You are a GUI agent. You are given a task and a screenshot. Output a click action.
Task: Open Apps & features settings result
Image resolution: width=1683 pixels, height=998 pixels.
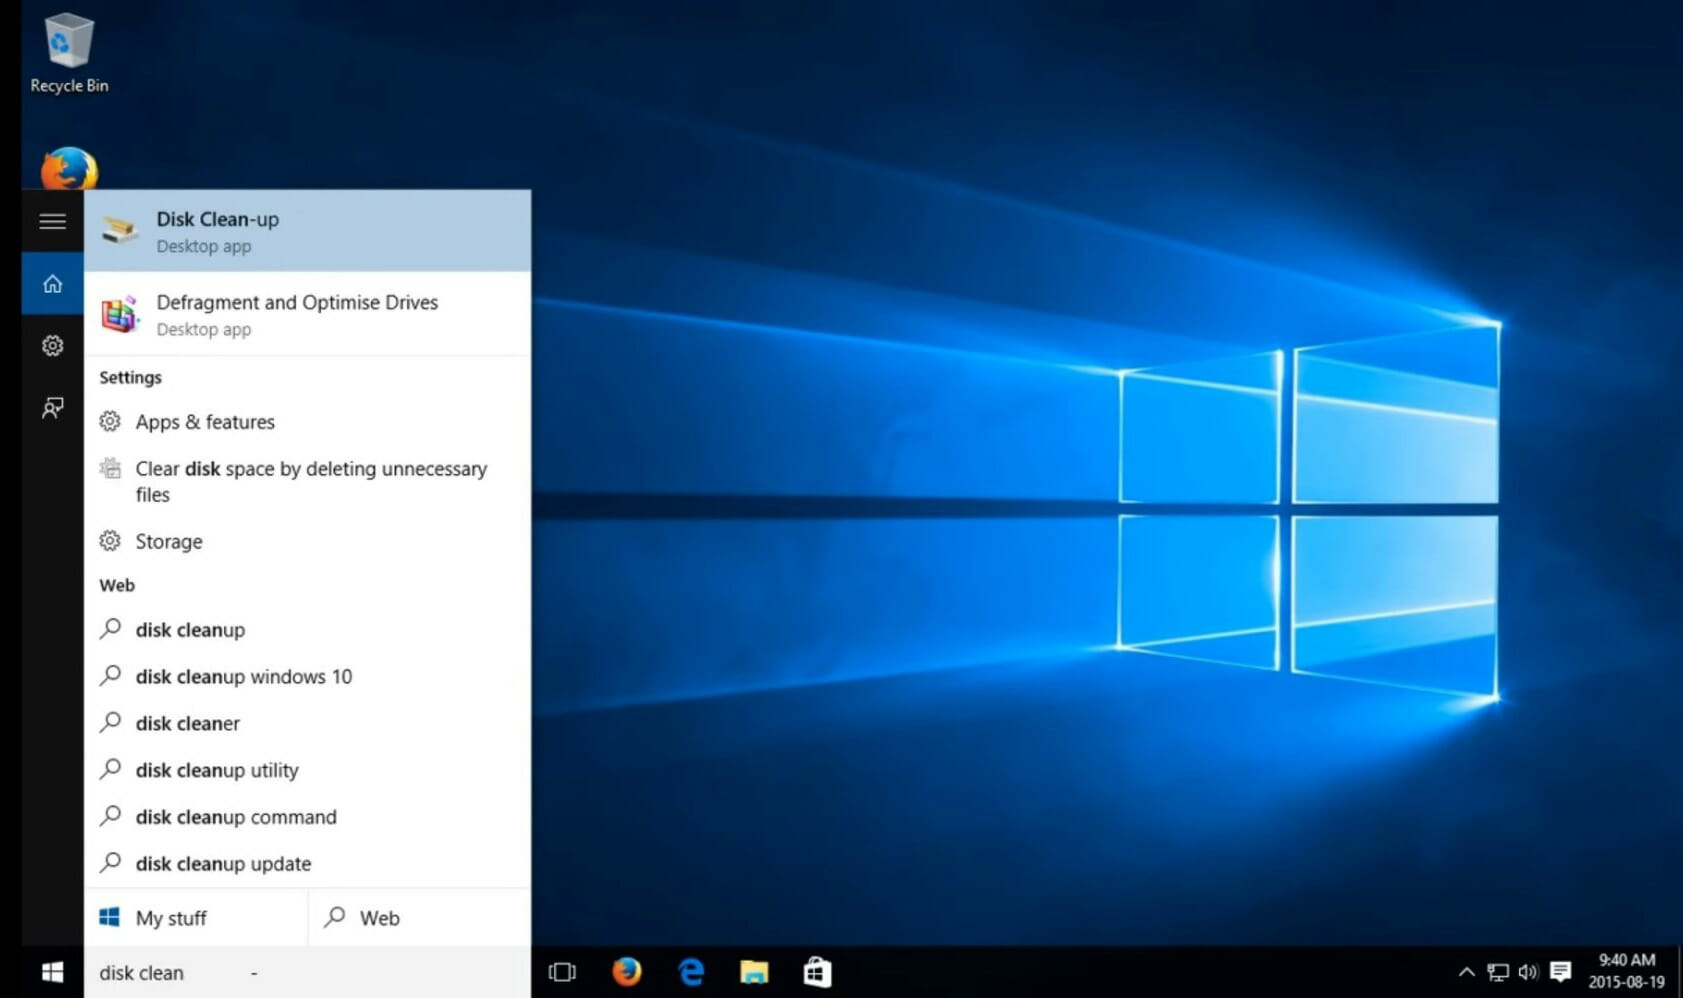pyautogui.click(x=205, y=422)
